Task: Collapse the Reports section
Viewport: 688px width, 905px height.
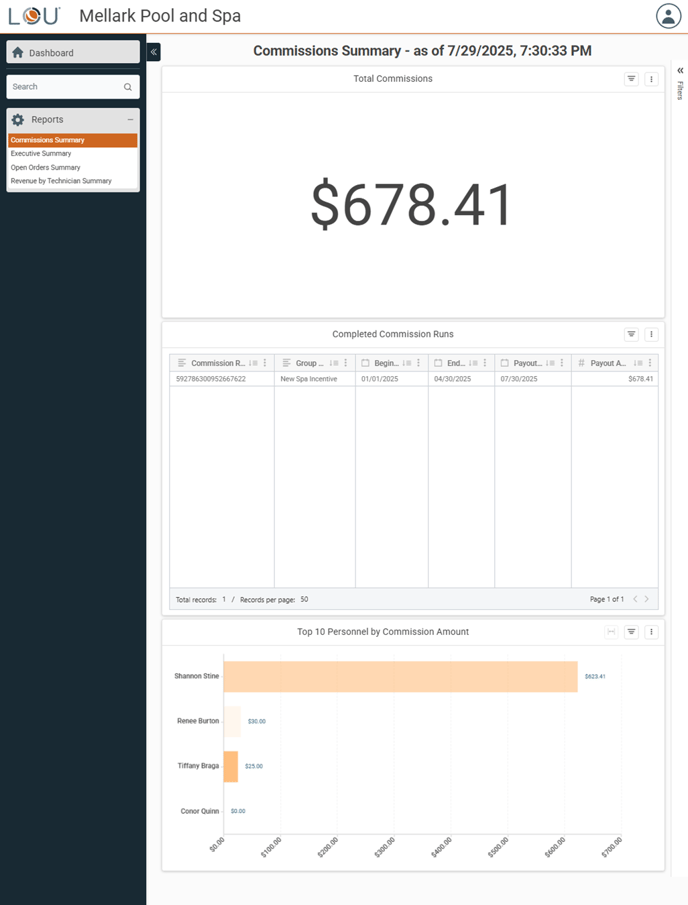Action: tap(130, 120)
